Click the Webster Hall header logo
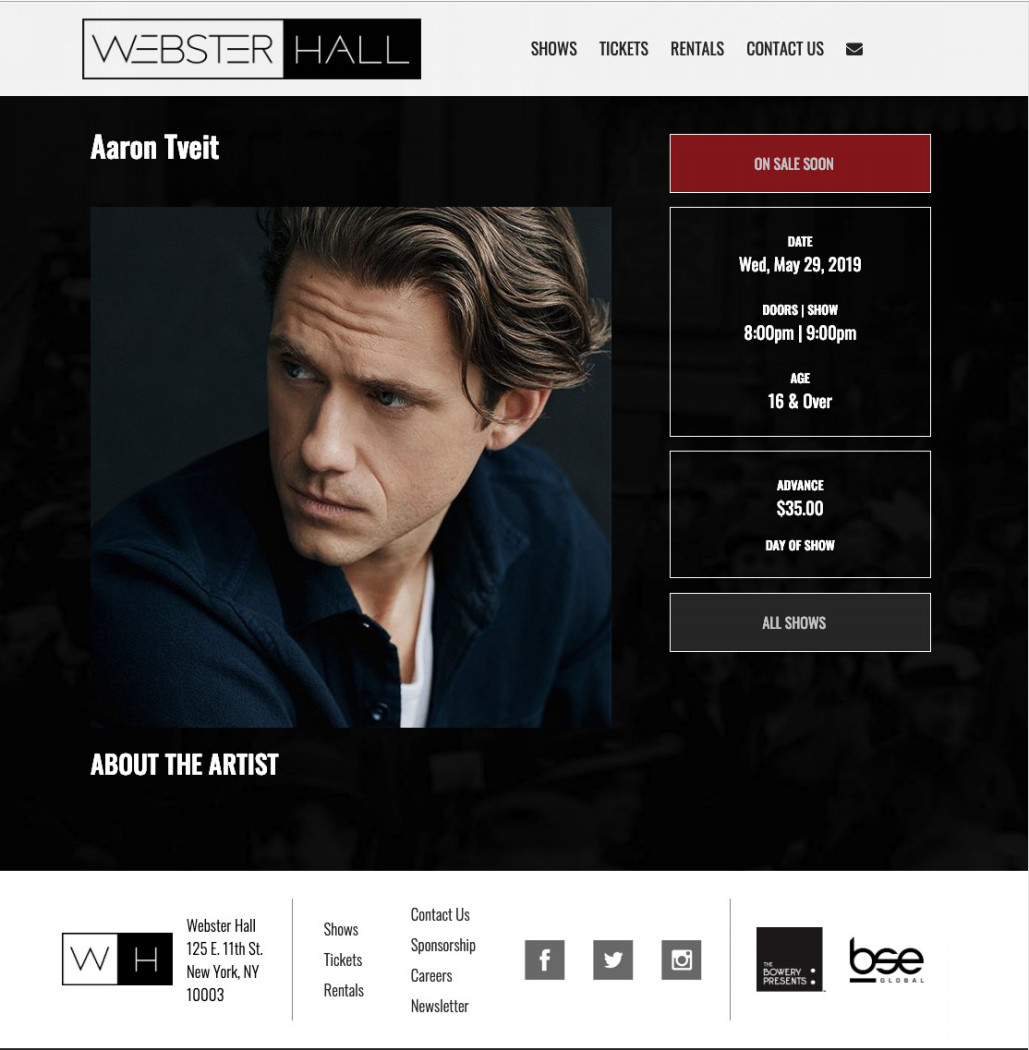Image resolution: width=1029 pixels, height=1050 pixels. pos(252,49)
